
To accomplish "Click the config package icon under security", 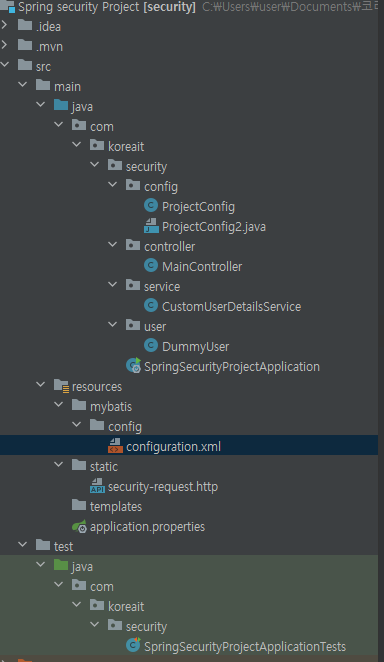I will [x=133, y=185].
